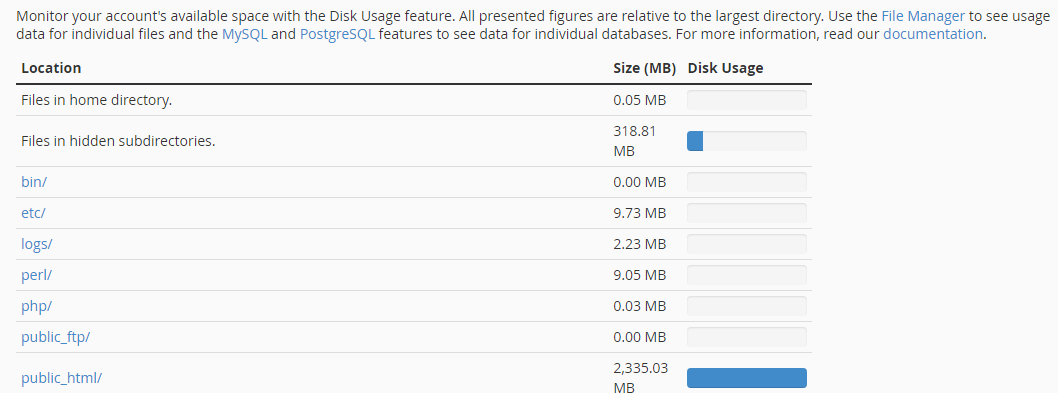This screenshot has height=393, width=1058.
Task: Follow the PostgreSQL link
Action: [337, 34]
